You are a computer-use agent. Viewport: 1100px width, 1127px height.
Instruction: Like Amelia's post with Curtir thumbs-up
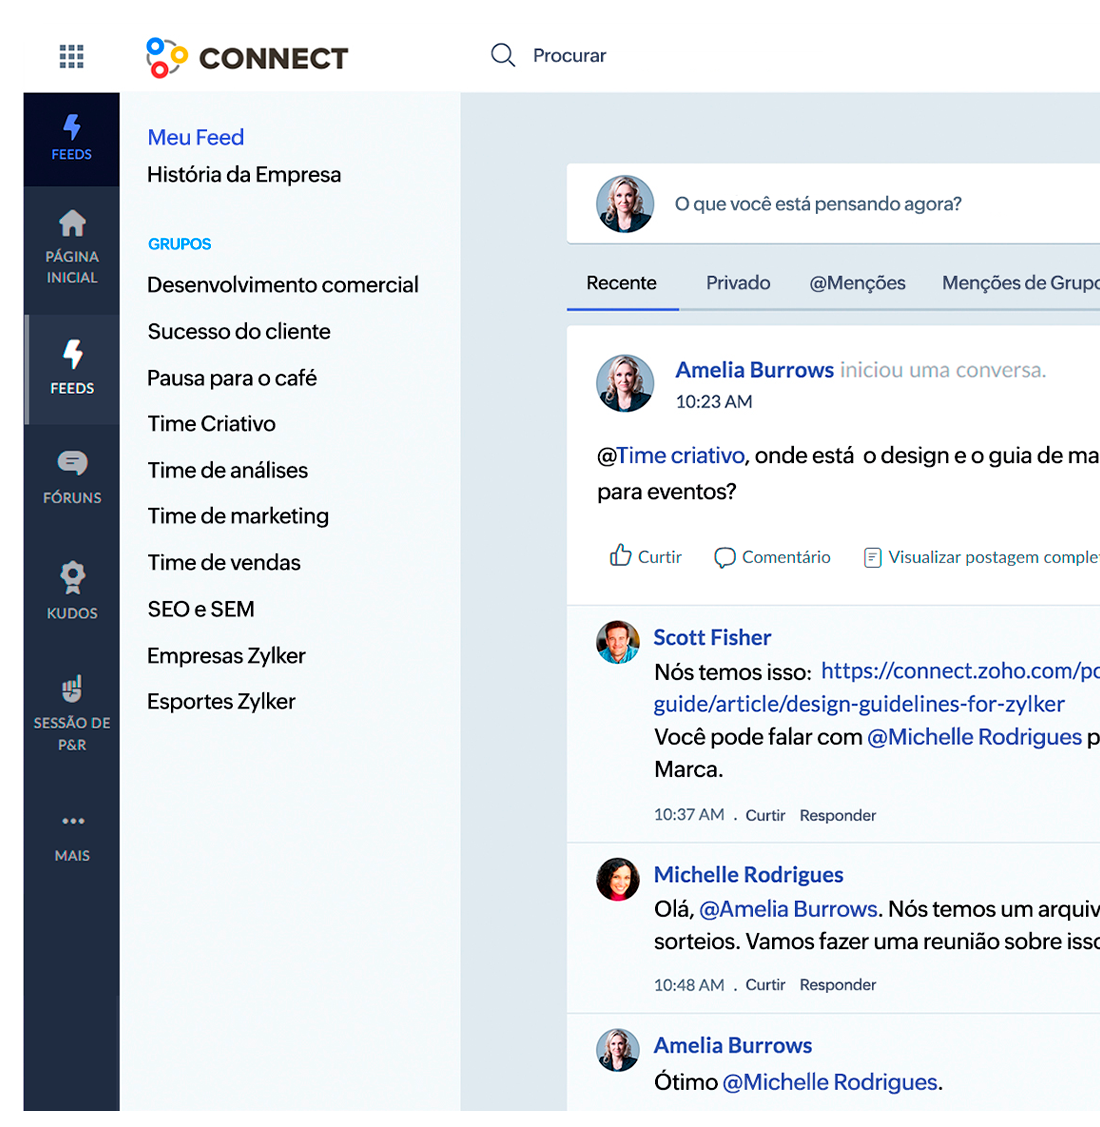[621, 556]
